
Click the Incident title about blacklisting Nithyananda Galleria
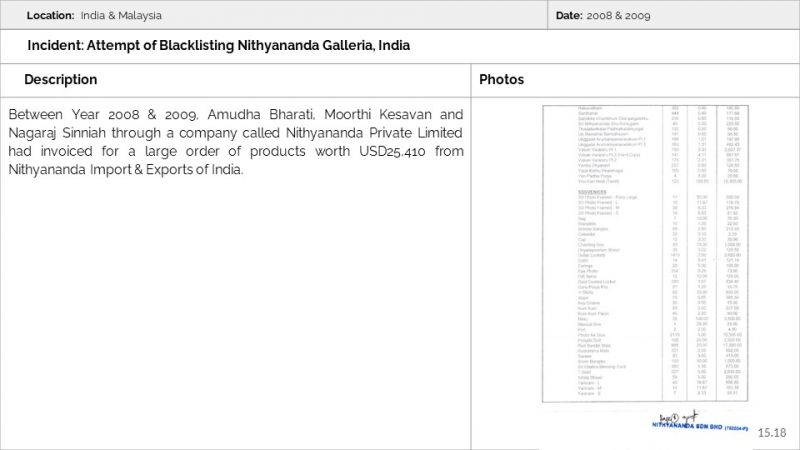[x=218, y=46]
